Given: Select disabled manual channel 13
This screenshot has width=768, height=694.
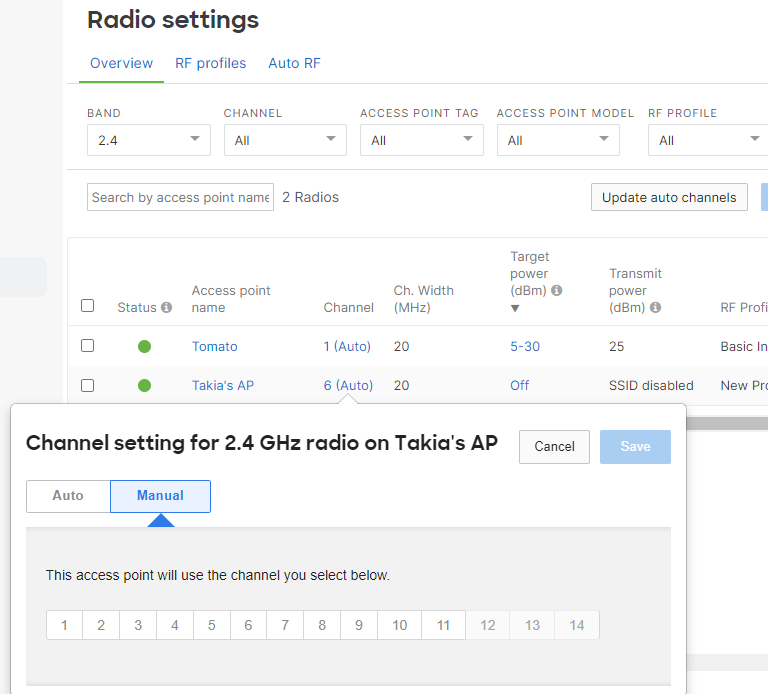Looking at the screenshot, I should coord(532,625).
